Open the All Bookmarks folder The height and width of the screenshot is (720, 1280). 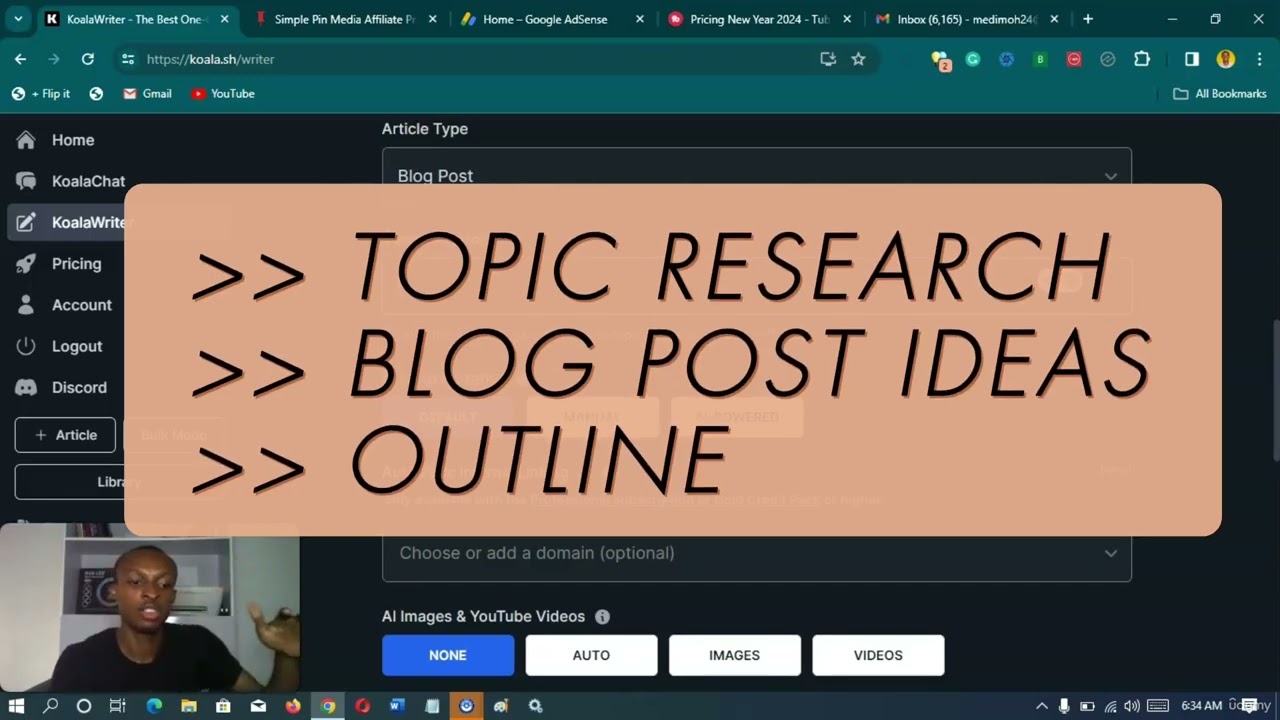1220,93
